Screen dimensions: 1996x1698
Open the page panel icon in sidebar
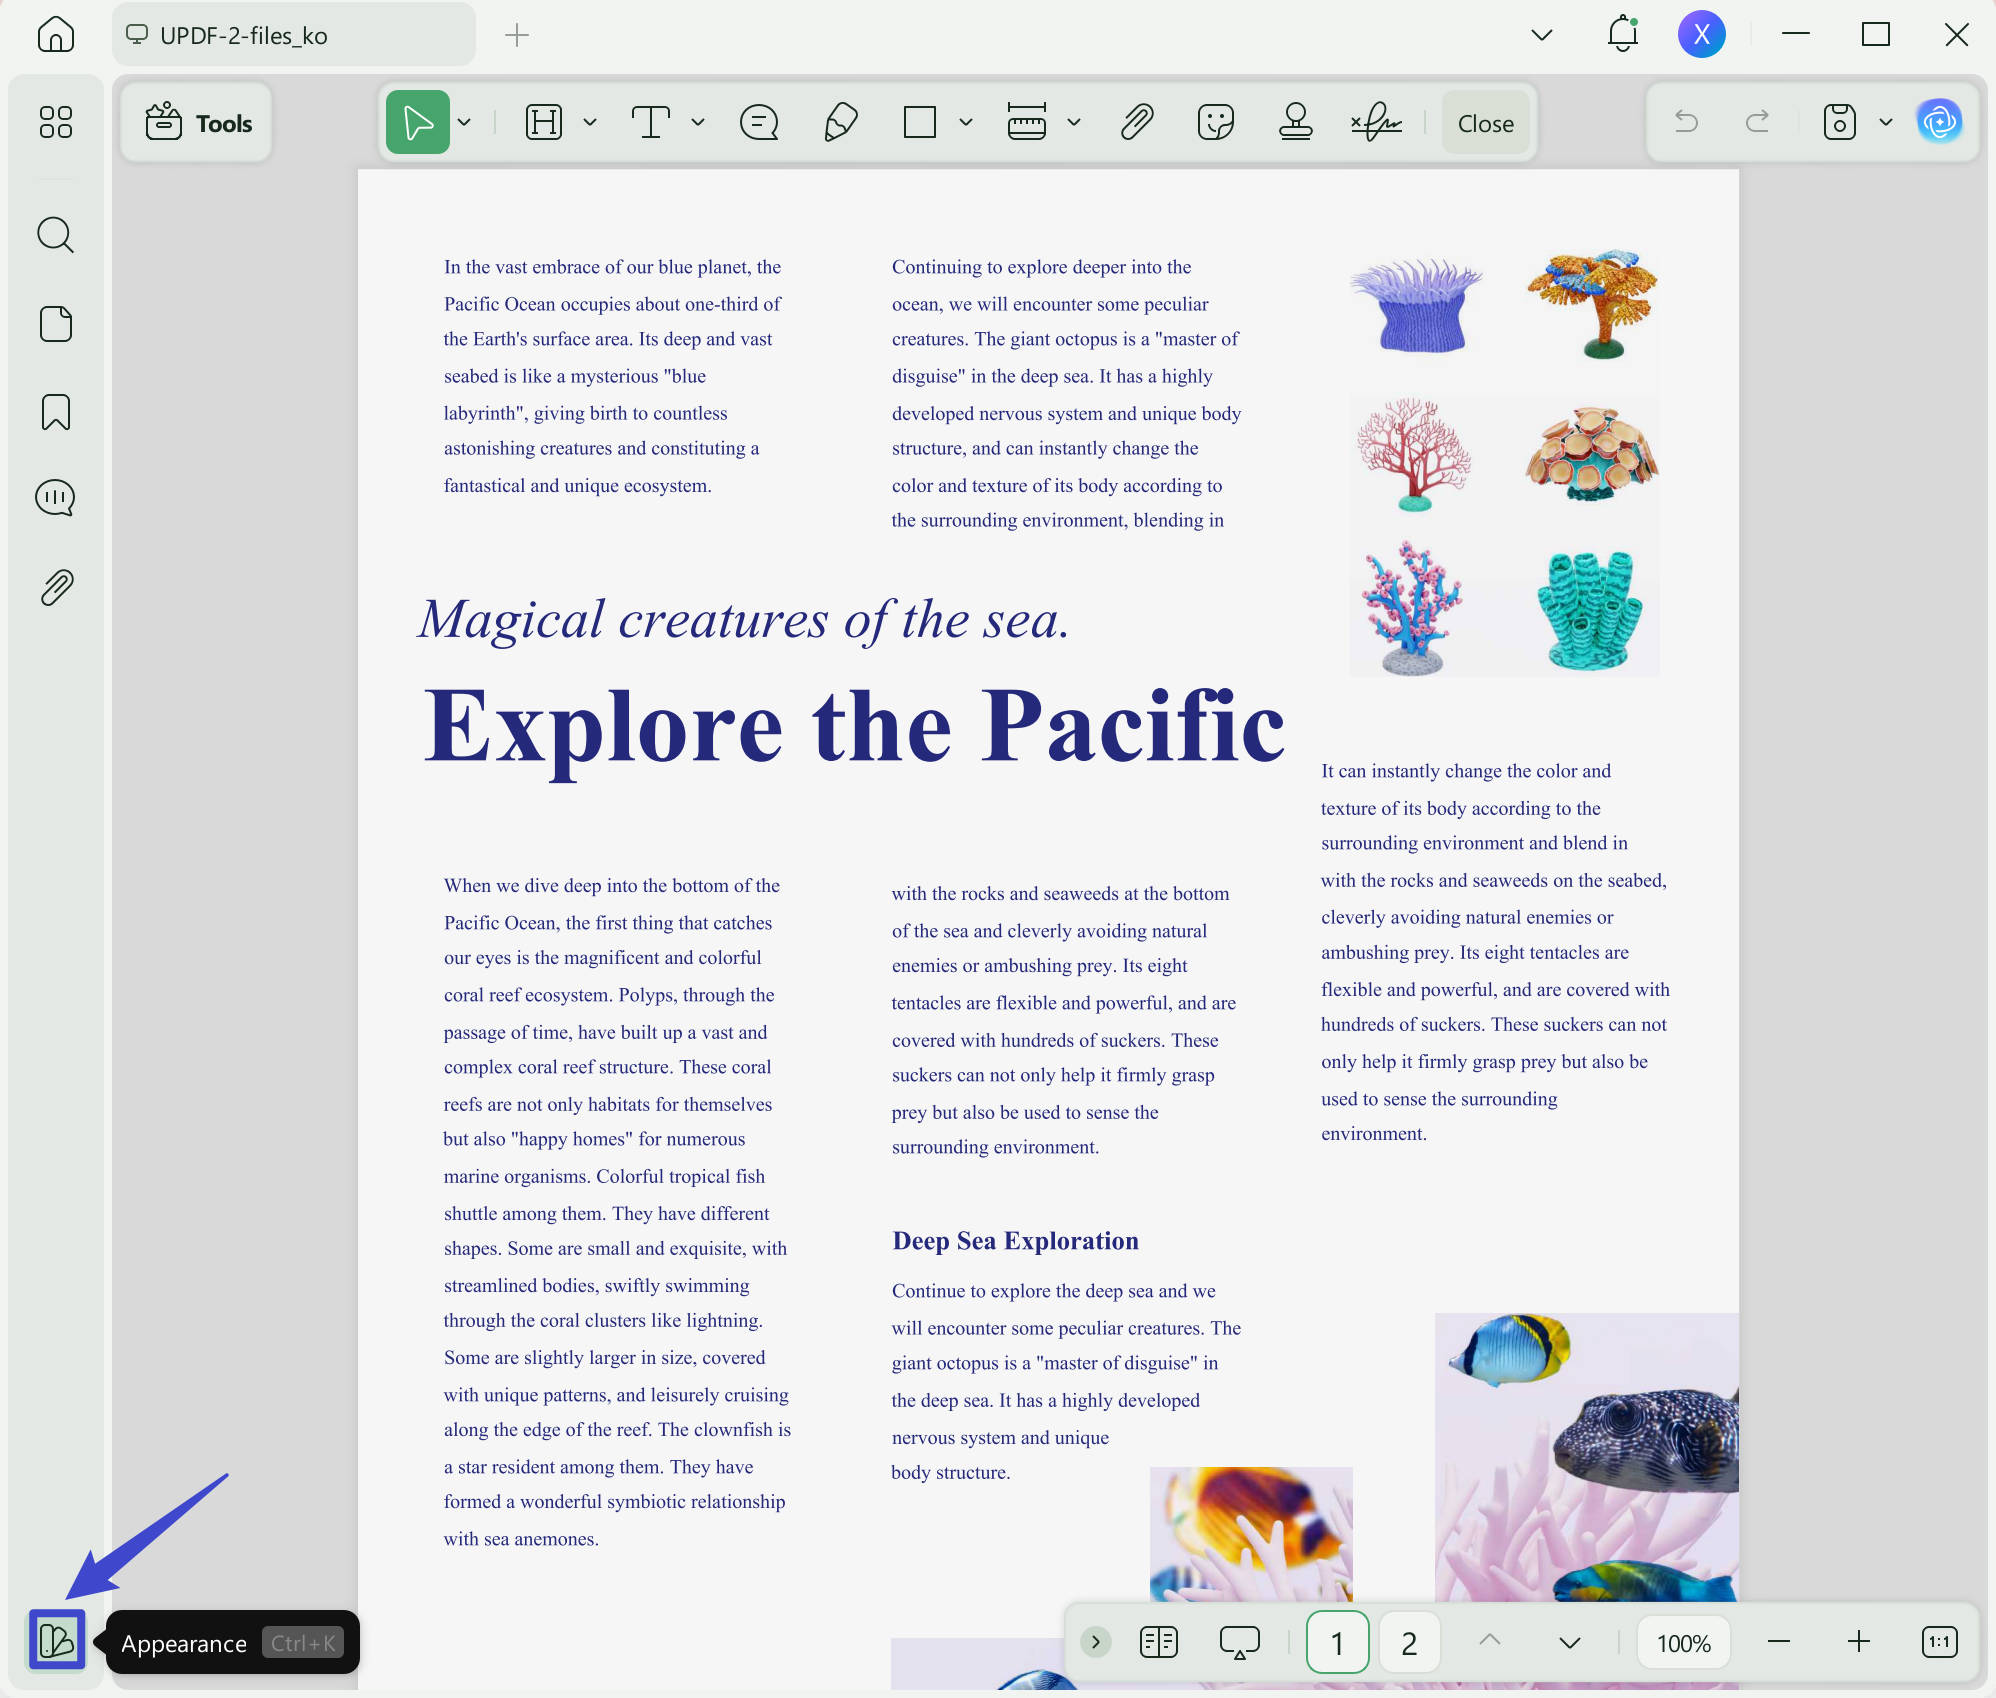click(x=55, y=324)
